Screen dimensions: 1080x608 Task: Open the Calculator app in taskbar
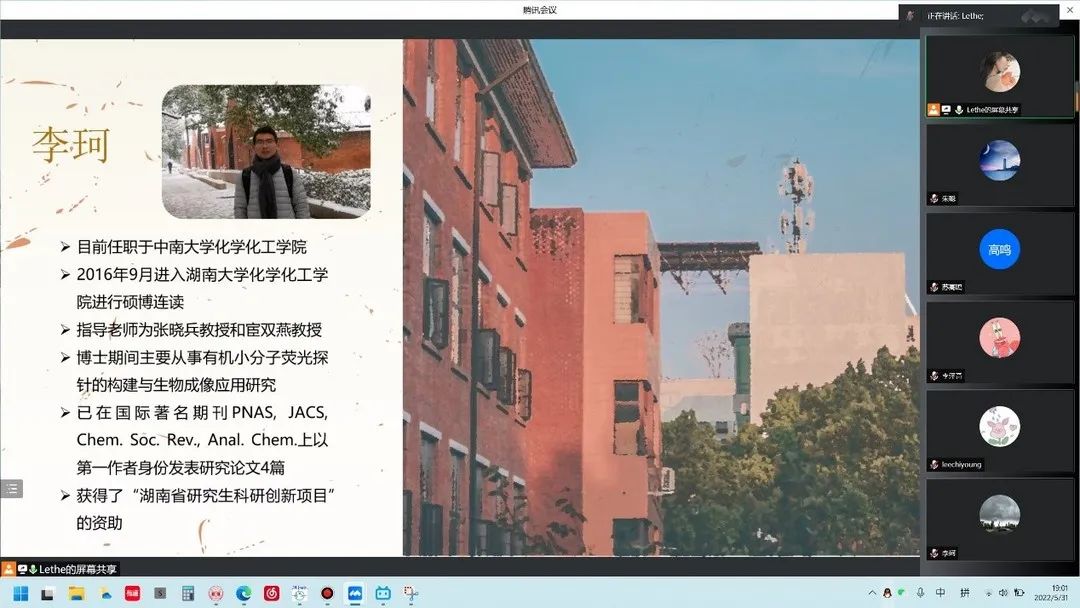click(x=187, y=593)
